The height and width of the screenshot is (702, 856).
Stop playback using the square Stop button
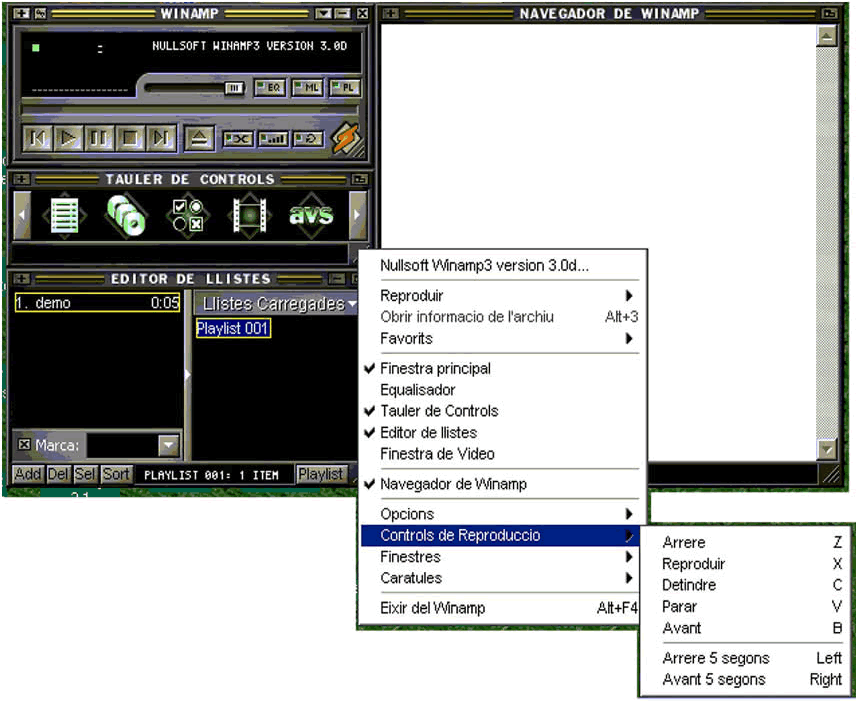(x=130, y=138)
